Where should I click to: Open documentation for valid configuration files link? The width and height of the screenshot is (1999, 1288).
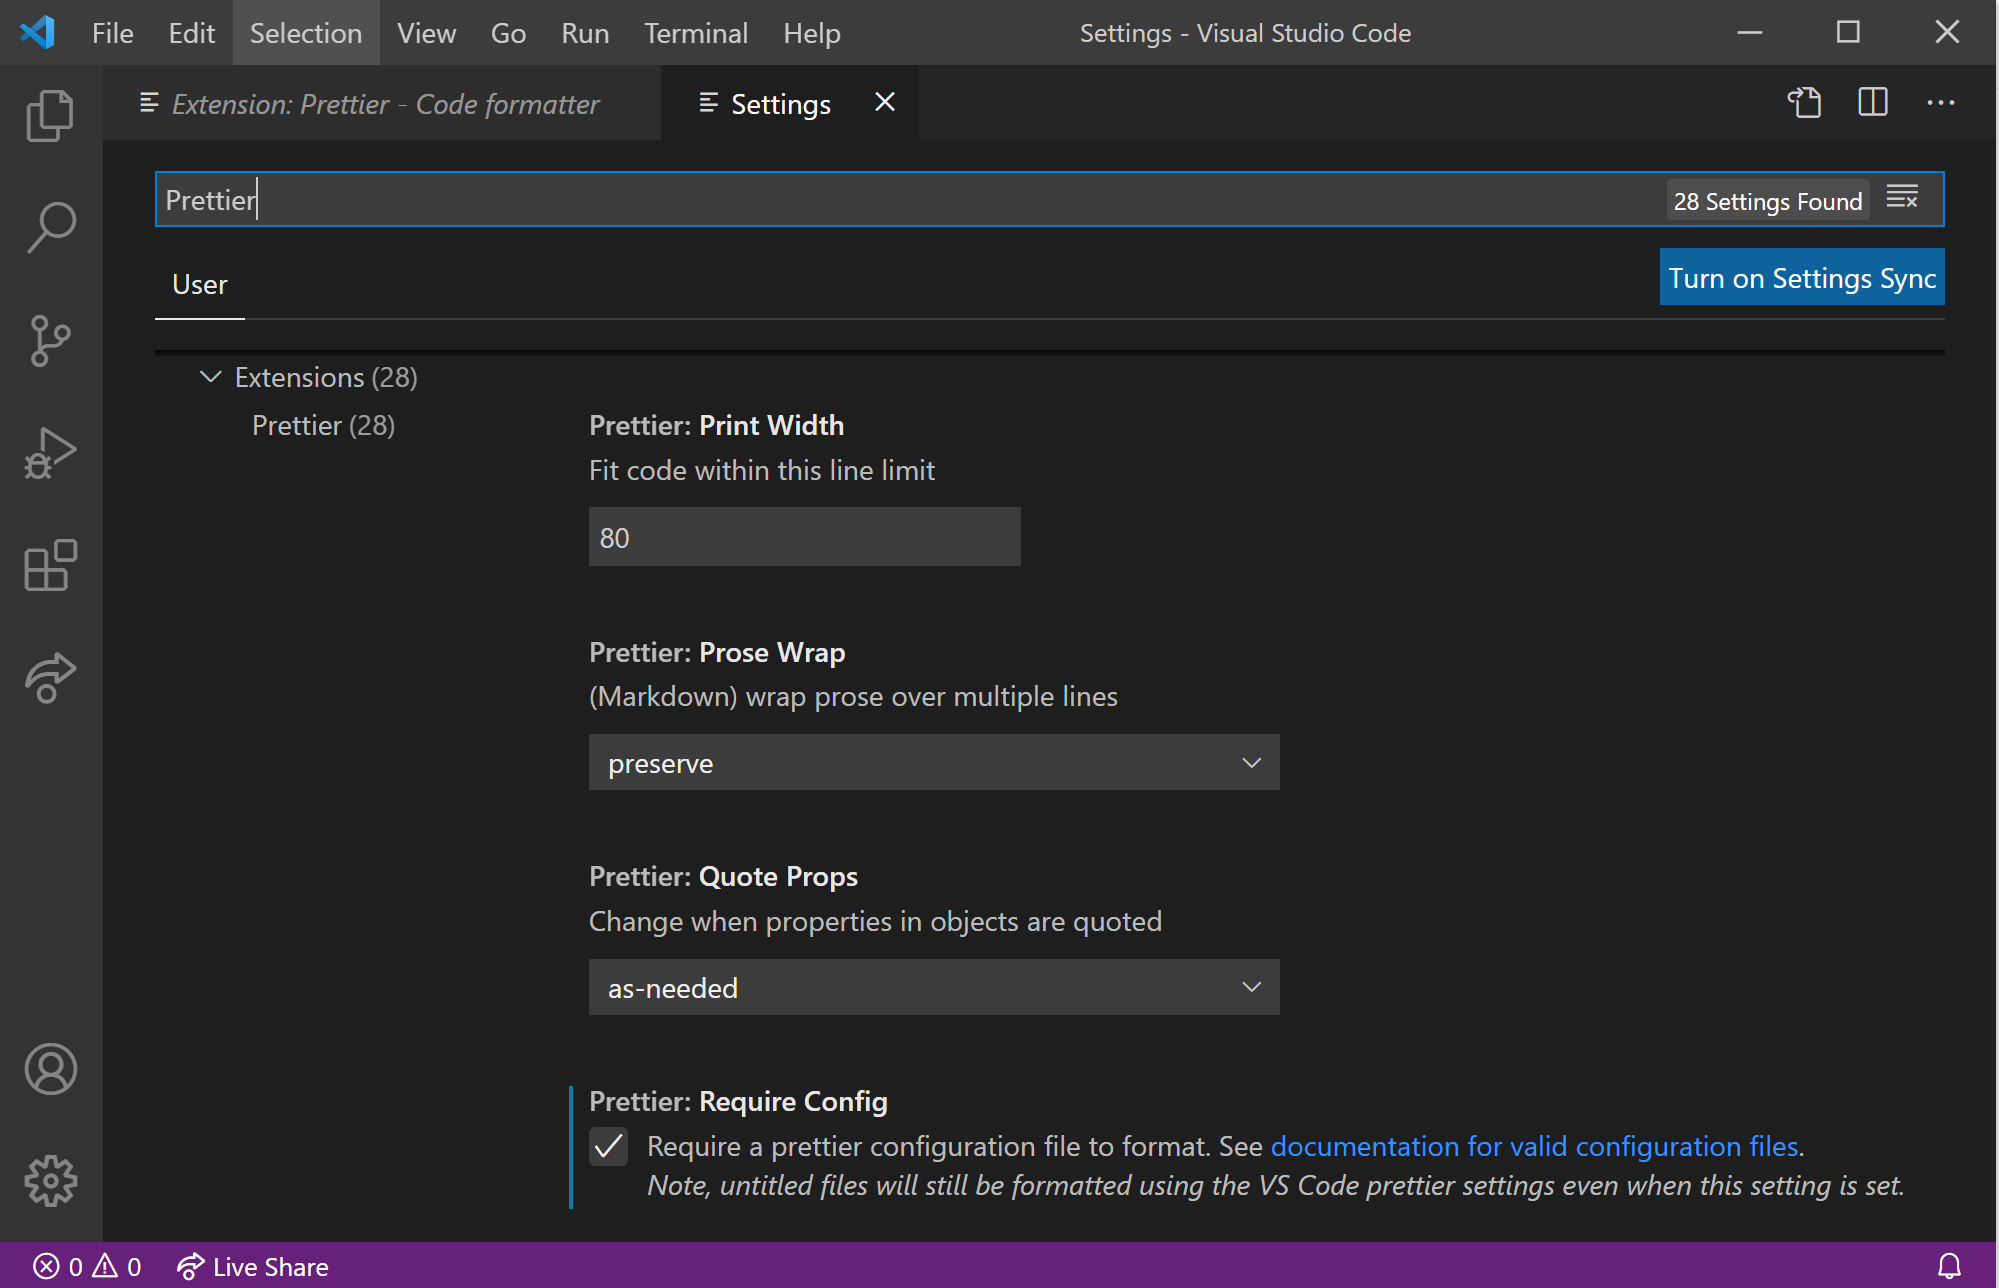click(1534, 1146)
